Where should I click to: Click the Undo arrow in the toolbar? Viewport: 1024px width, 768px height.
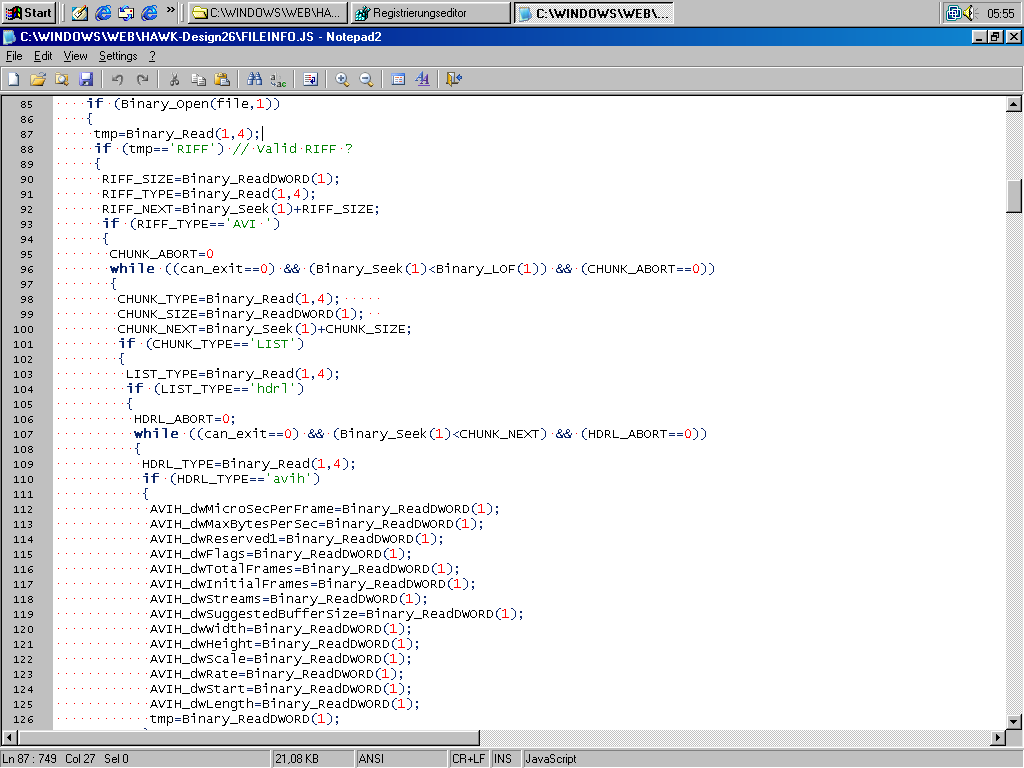point(118,80)
